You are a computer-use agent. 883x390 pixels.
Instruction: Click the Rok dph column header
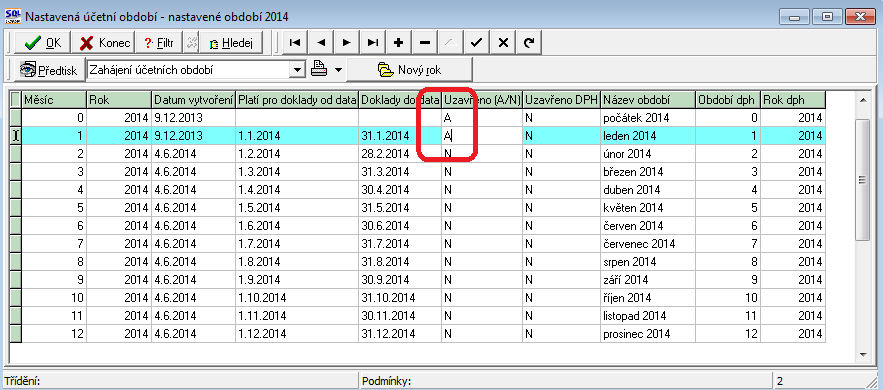point(793,100)
